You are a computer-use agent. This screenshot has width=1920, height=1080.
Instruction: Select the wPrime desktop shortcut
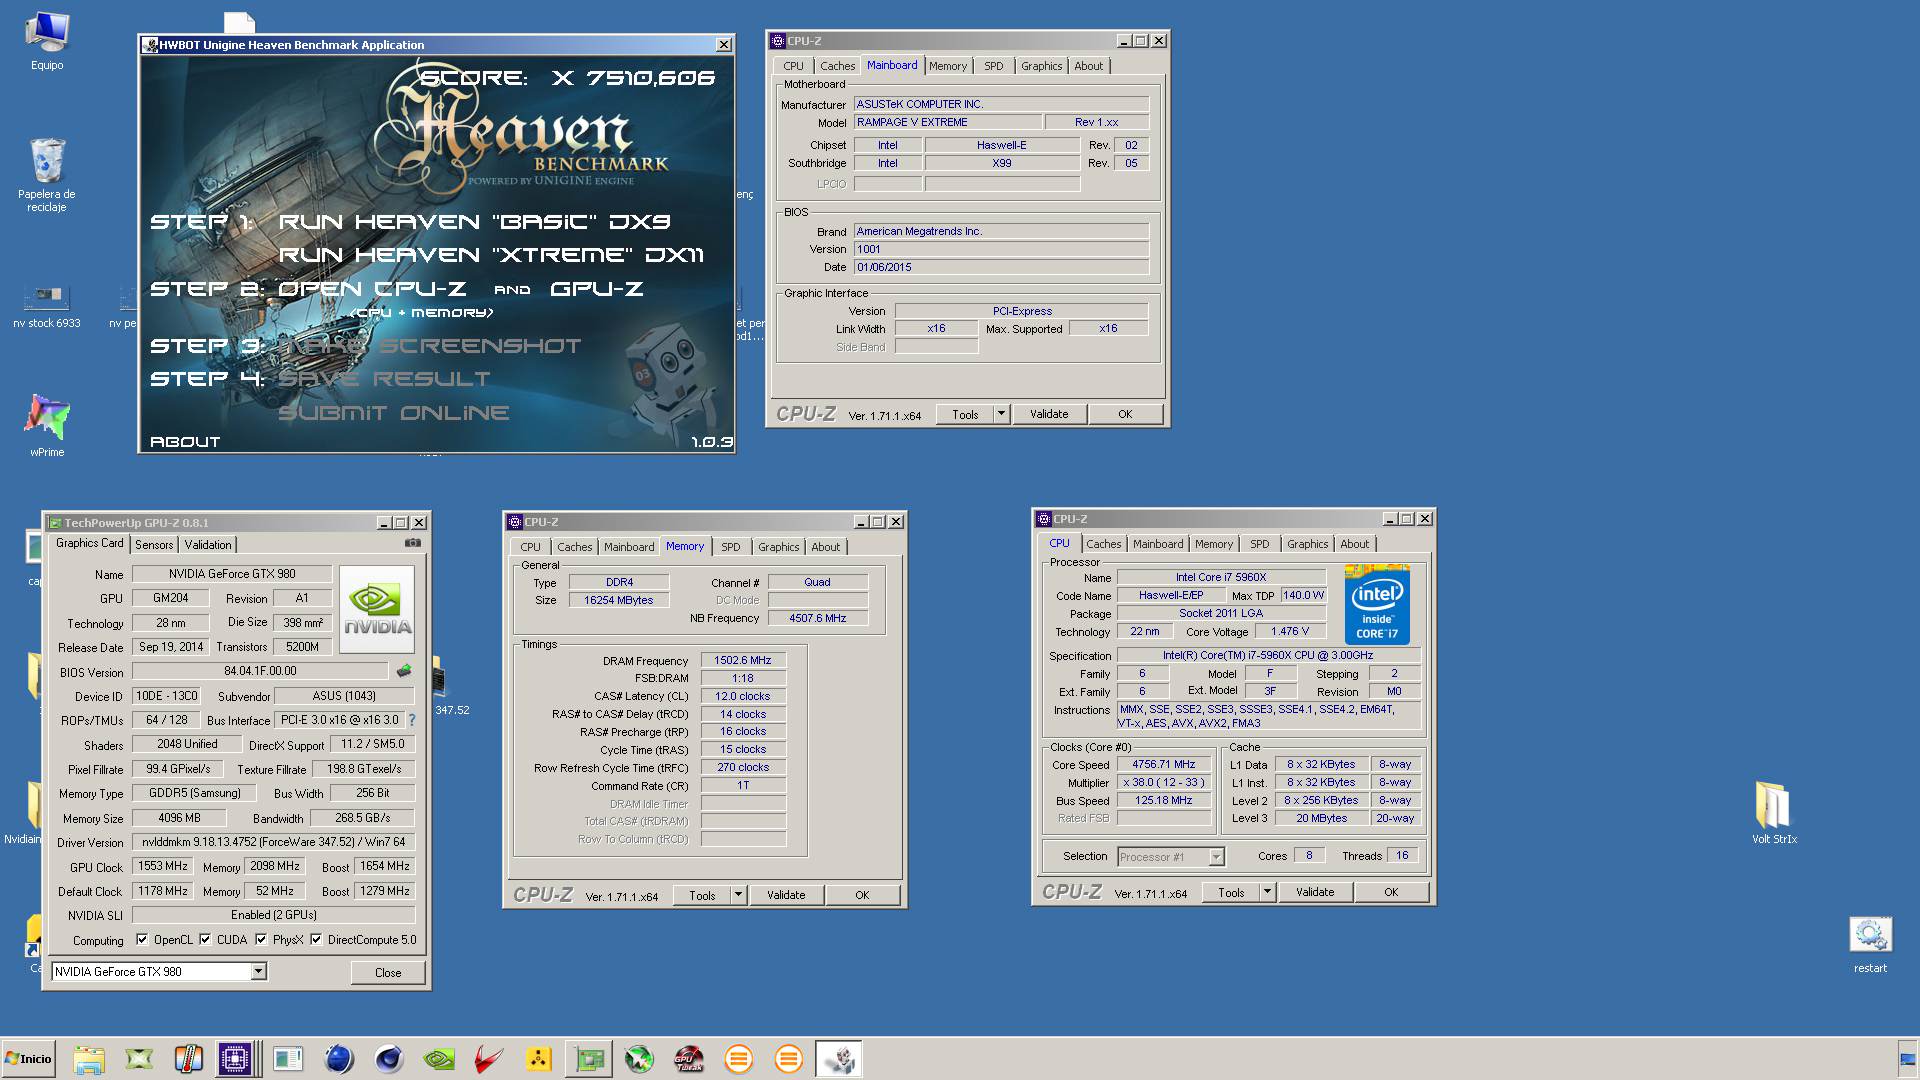[x=47, y=426]
